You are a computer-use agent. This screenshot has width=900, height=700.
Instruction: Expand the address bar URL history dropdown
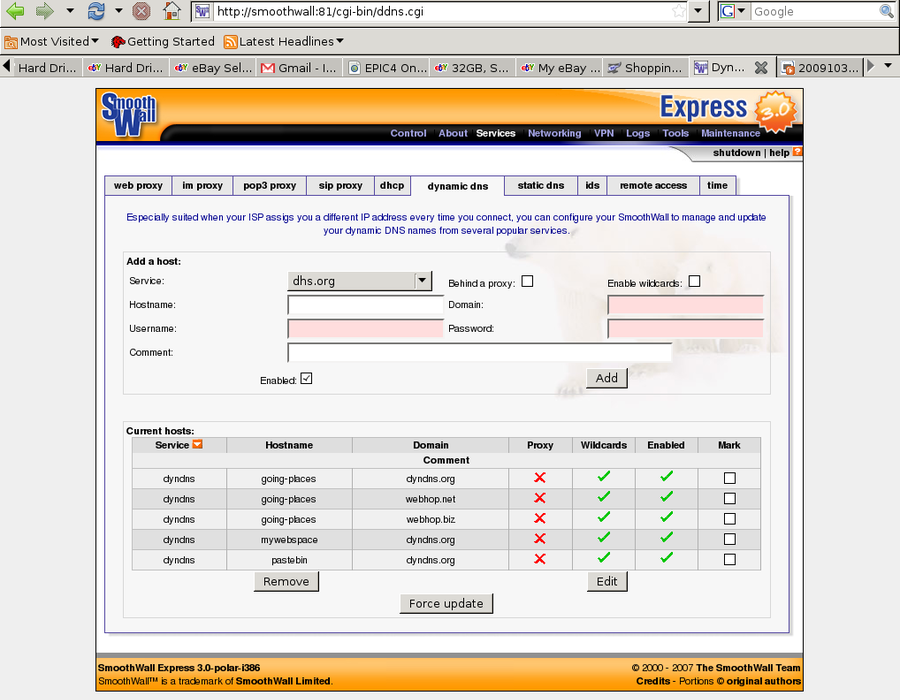pos(698,11)
